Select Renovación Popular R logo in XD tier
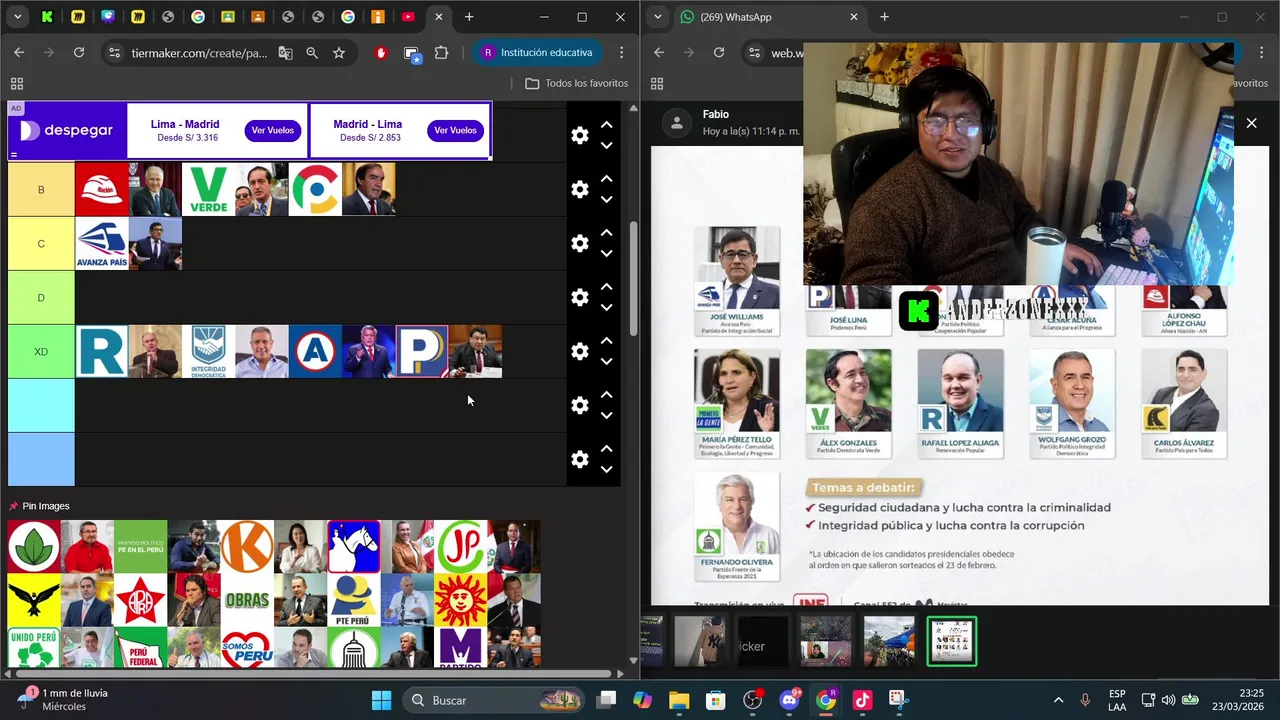The width and height of the screenshot is (1280, 720). tap(102, 351)
